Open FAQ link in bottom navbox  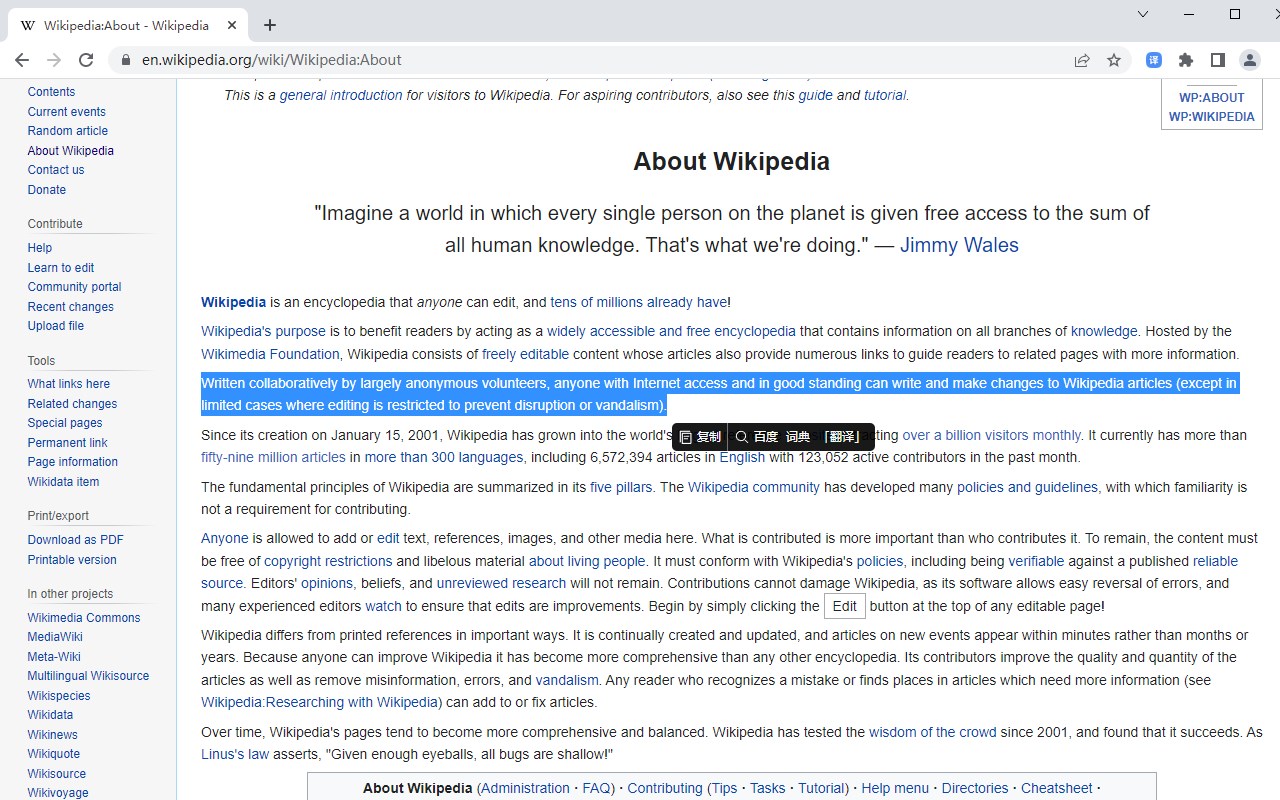tap(596, 788)
